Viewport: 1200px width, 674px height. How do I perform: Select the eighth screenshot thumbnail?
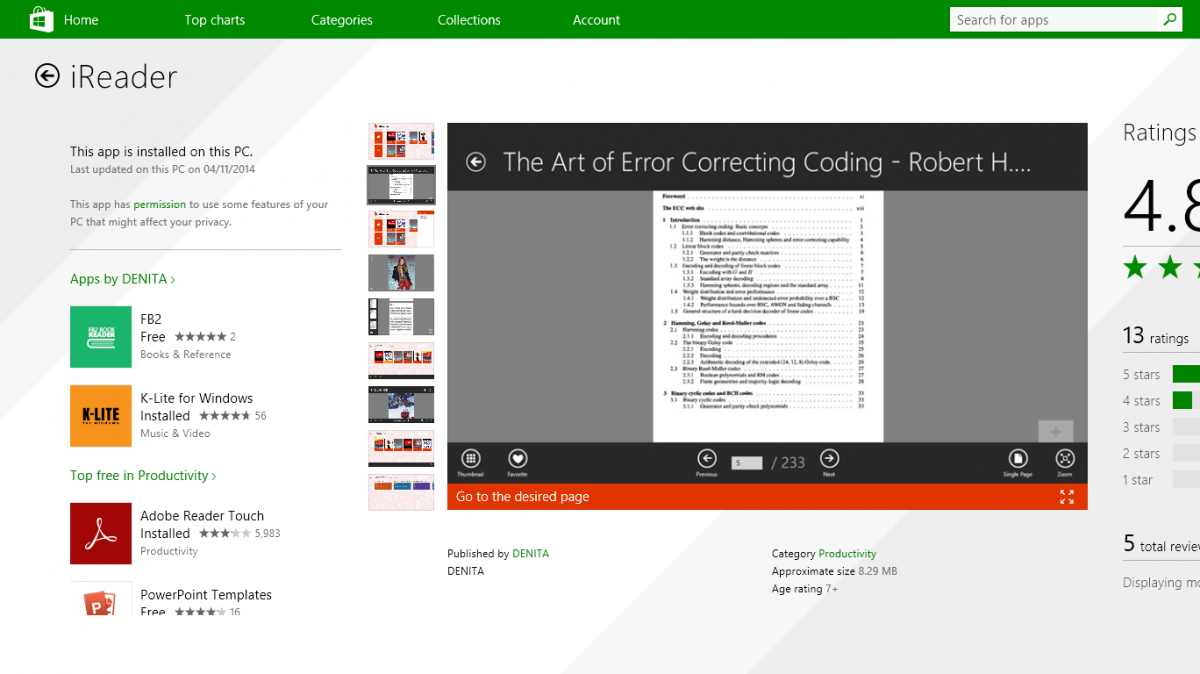click(401, 448)
